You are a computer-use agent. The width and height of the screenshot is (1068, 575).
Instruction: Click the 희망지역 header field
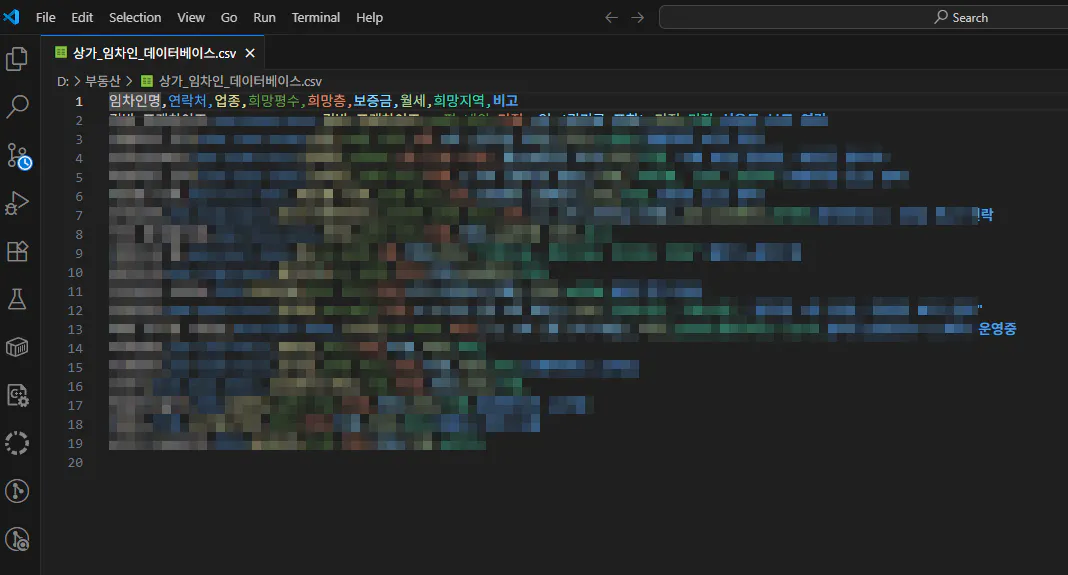[x=459, y=101]
